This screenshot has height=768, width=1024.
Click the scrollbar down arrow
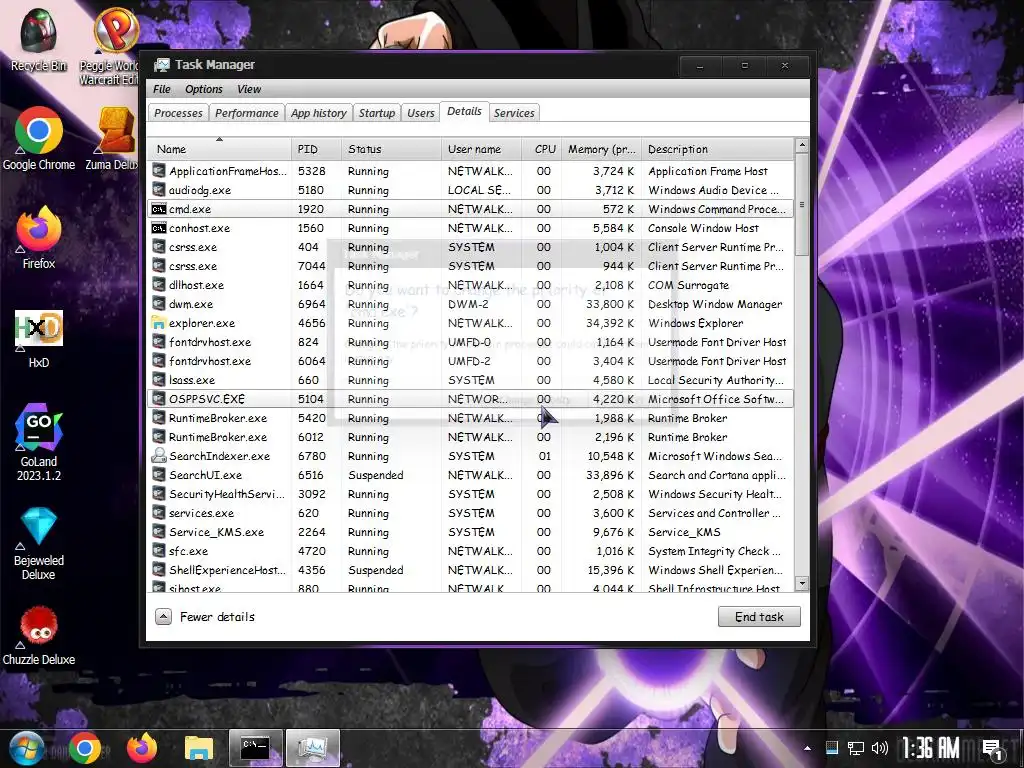tap(802, 583)
